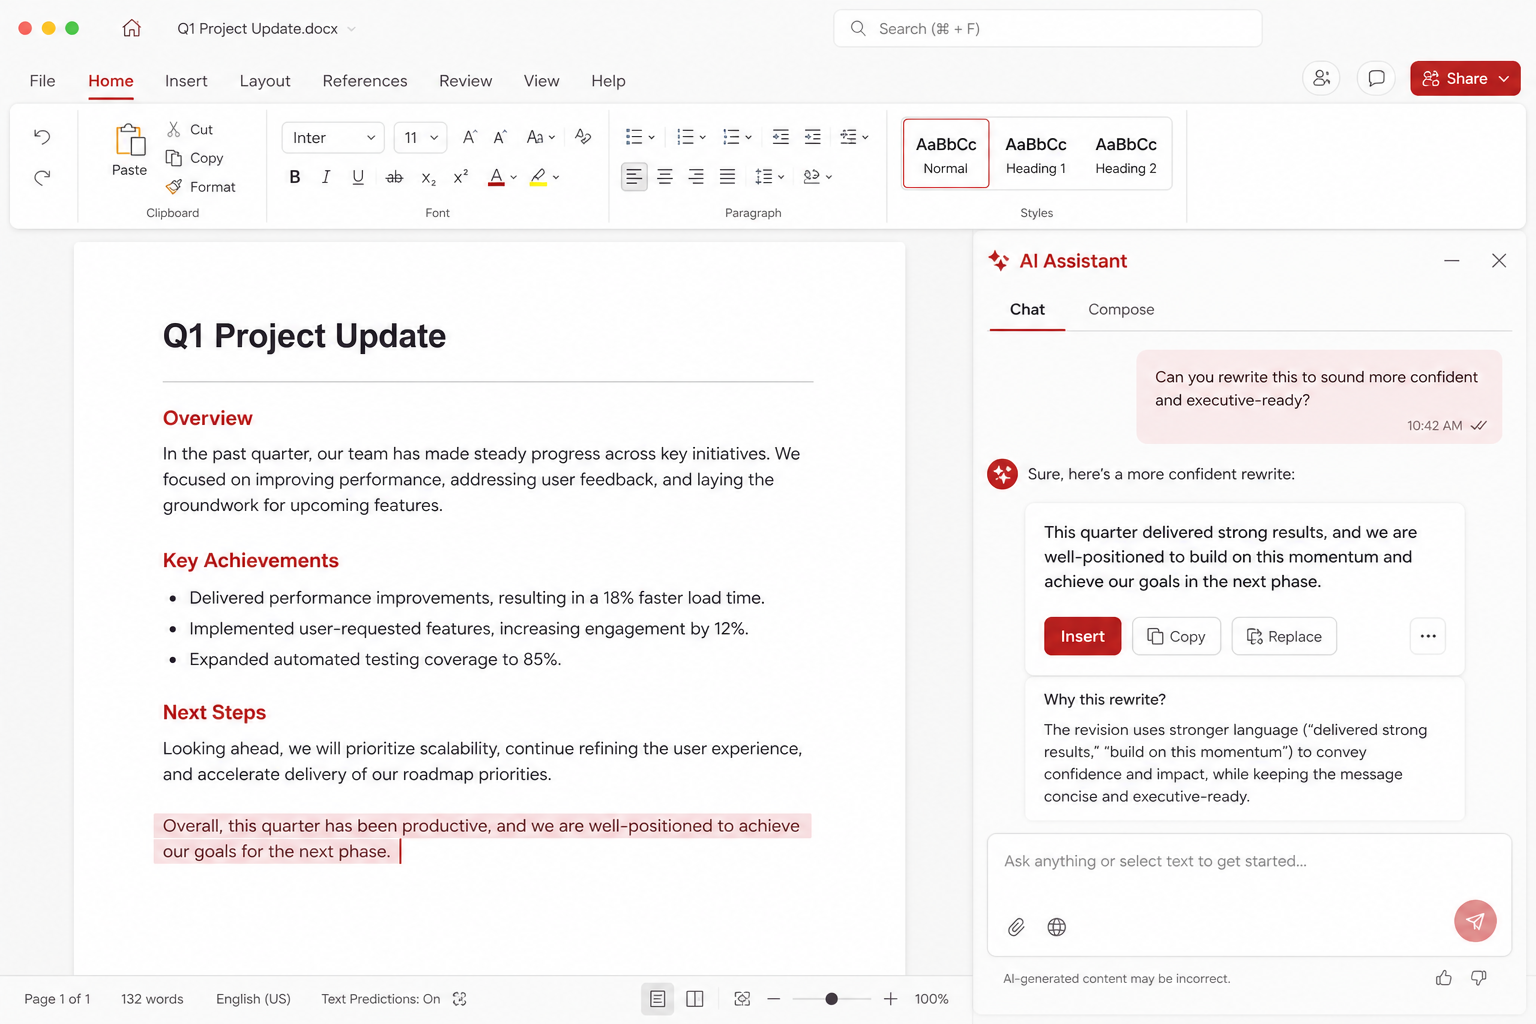Click the Undo arrow icon

pos(42,136)
